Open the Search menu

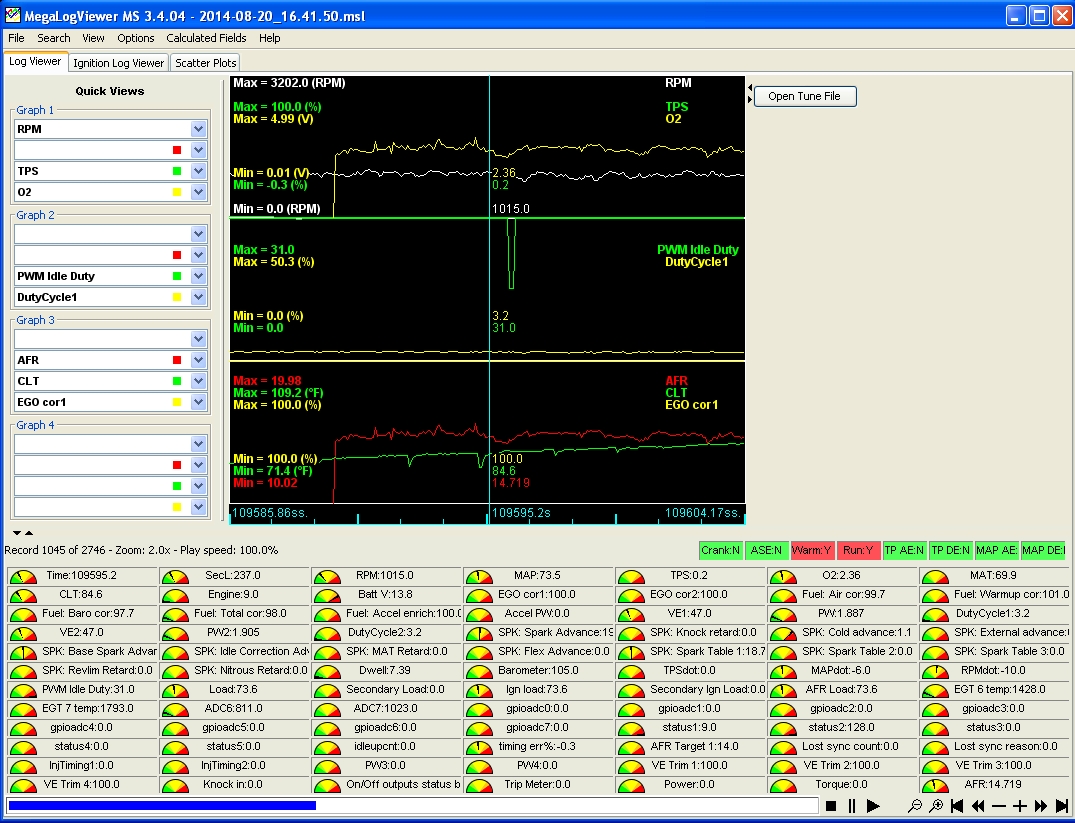pos(53,38)
